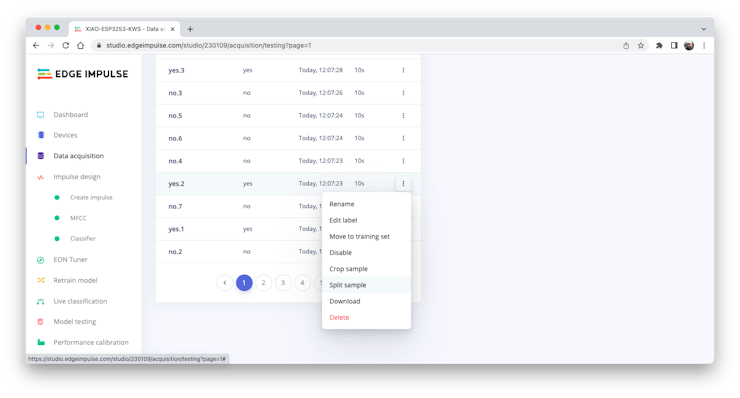The width and height of the screenshot is (740, 398).
Task: Open the three-dot menu for no.4
Action: point(403,161)
